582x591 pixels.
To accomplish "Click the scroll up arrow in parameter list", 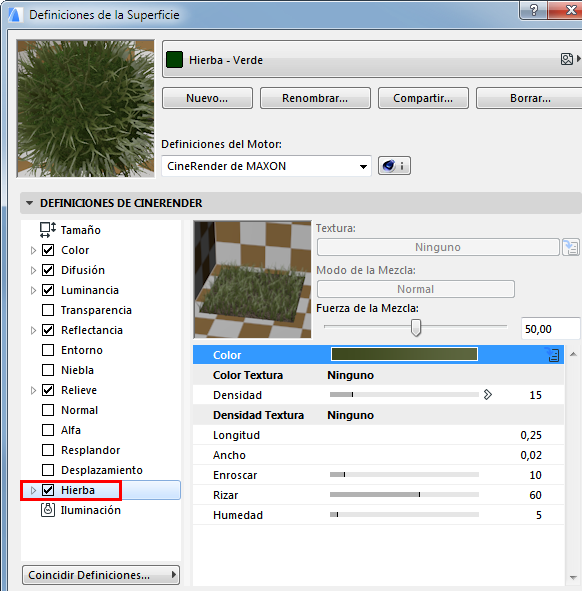I will [573, 354].
